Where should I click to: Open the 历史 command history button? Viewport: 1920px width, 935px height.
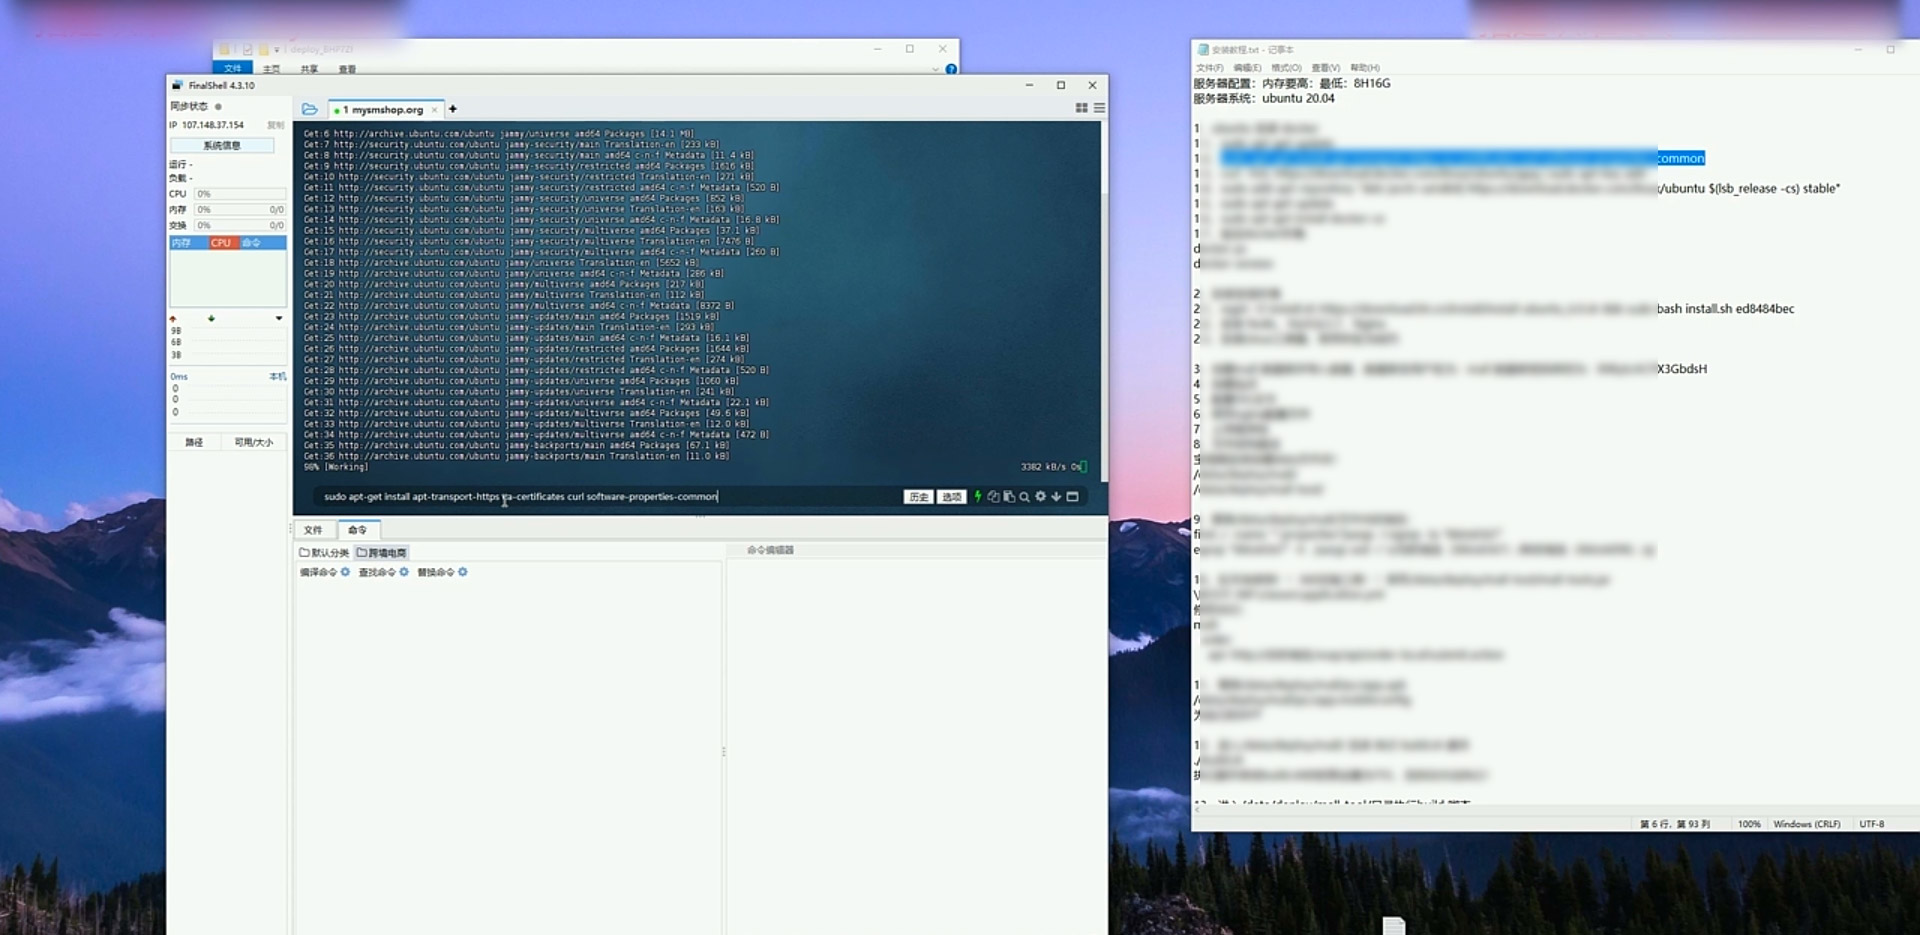[918, 497]
